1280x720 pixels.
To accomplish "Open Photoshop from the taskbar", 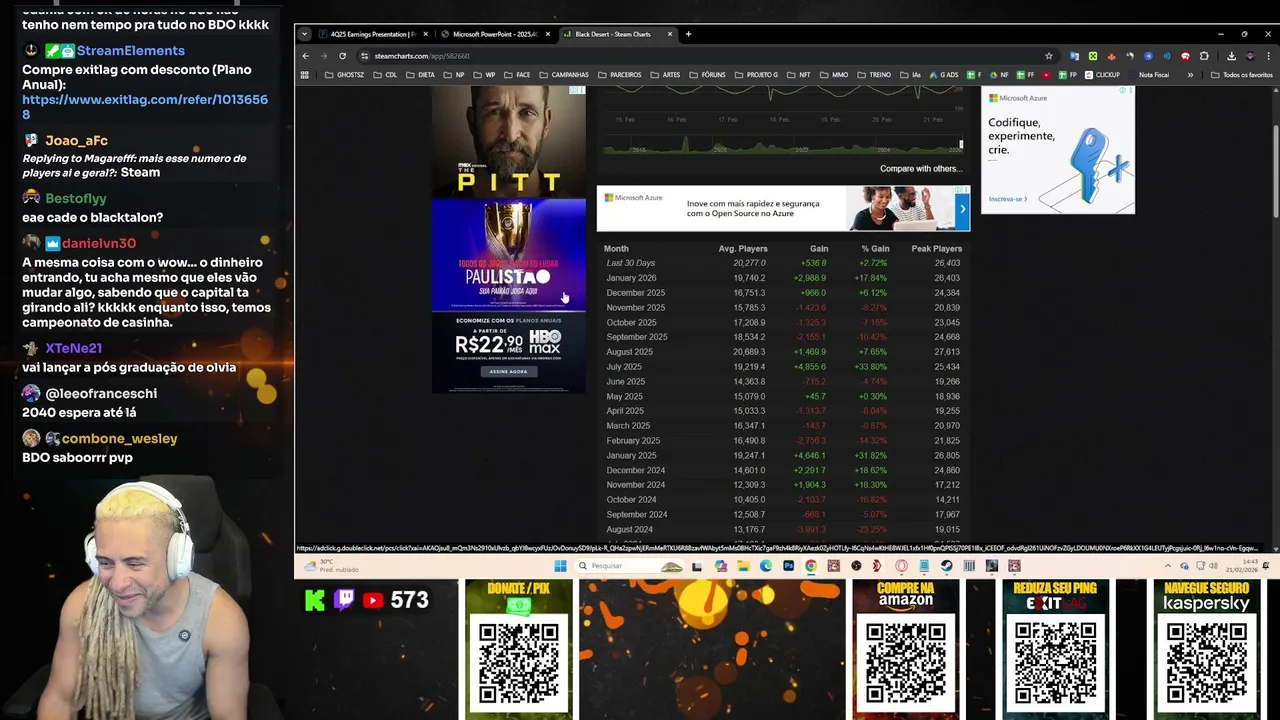I will pyautogui.click(x=788, y=566).
